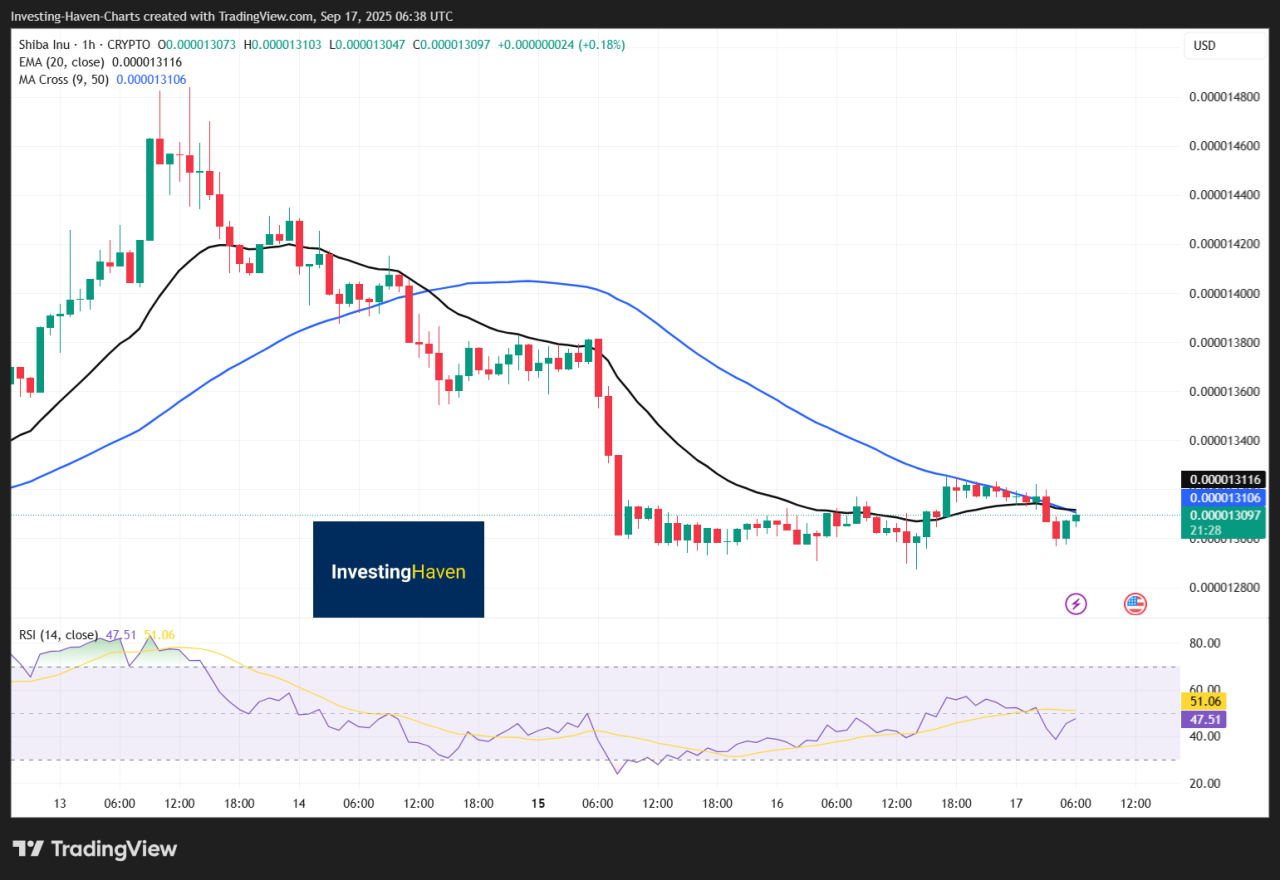Click the Shiba Inu 1h CRYPTO symbol title
The image size is (1280, 880).
pos(84,45)
